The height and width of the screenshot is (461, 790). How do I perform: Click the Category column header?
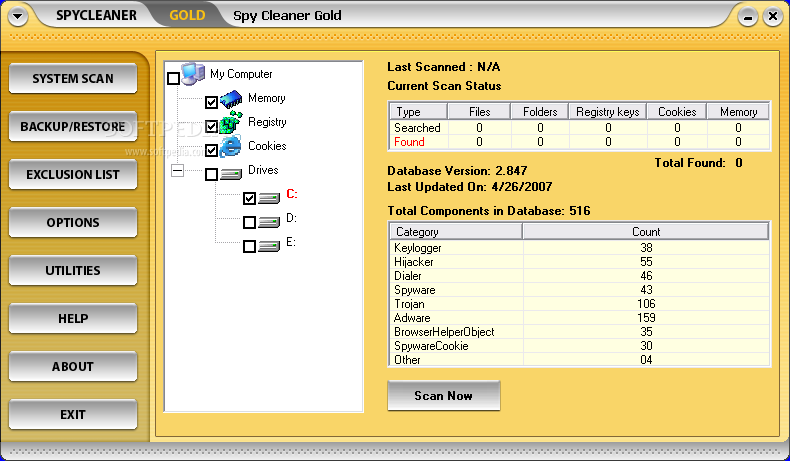[455, 232]
